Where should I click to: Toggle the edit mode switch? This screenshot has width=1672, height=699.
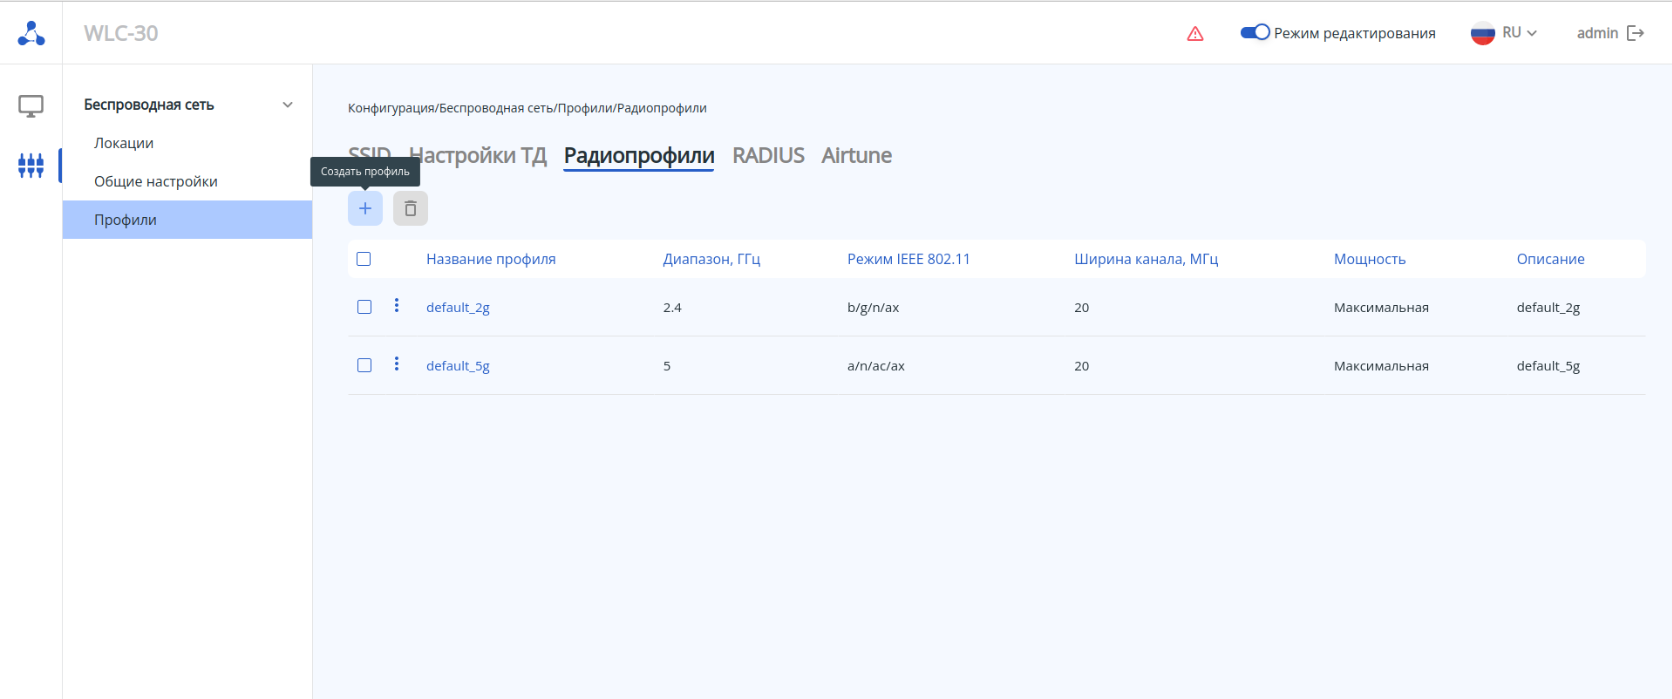click(1255, 33)
